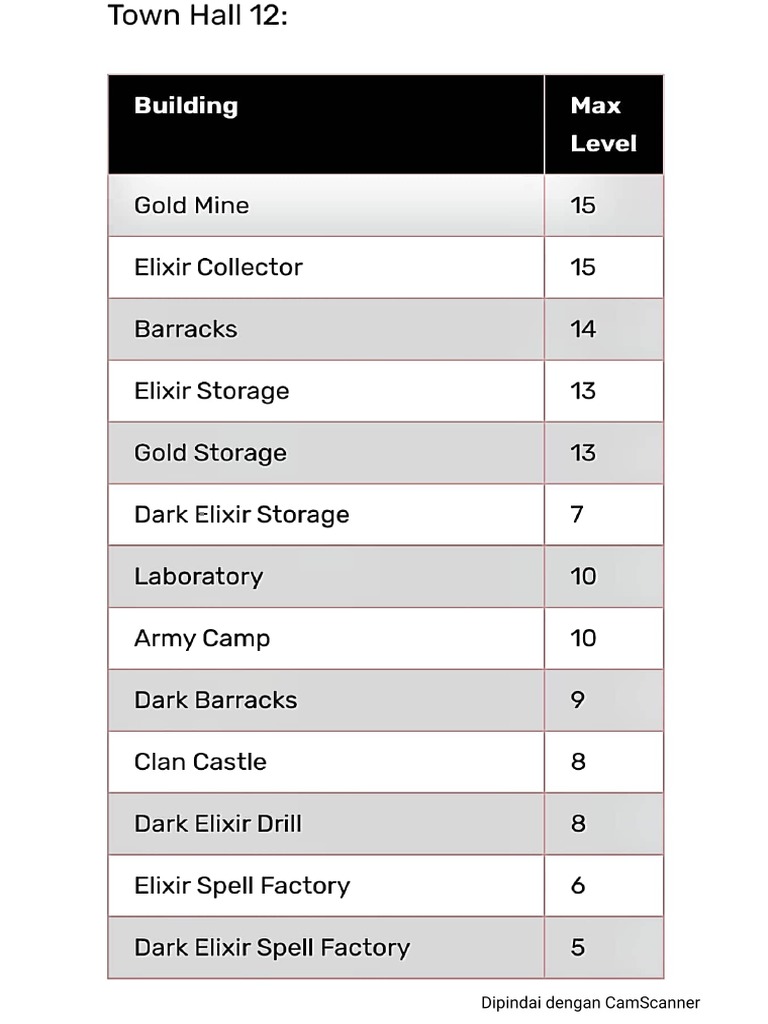Select the Clan Castle row label
The height and width of the screenshot is (1024, 768).
(x=201, y=762)
